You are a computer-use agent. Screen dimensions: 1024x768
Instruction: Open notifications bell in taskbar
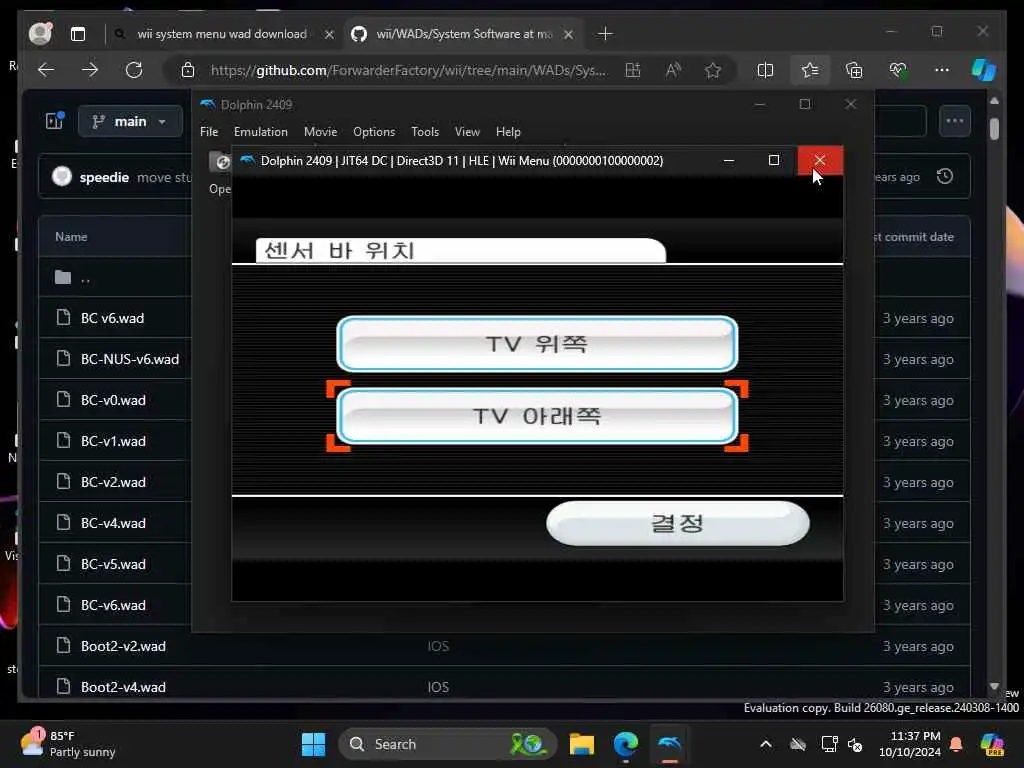[956, 744]
